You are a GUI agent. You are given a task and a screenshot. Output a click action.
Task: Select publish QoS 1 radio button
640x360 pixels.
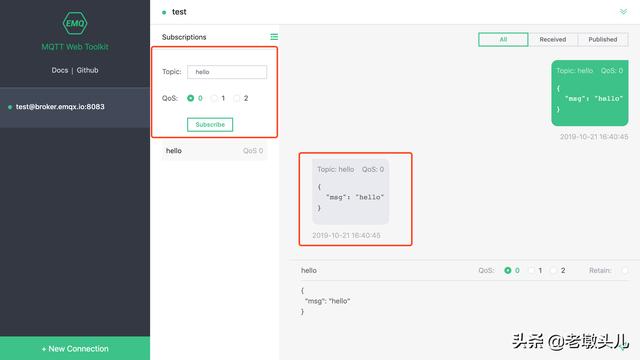[531, 270]
